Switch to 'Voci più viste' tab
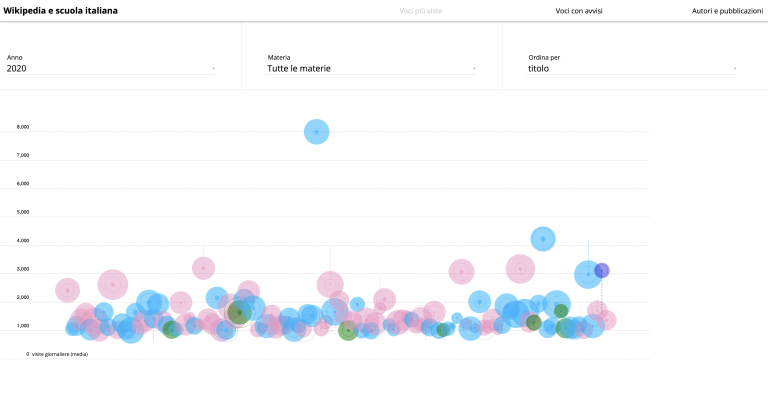Image resolution: width=768 pixels, height=418 pixels. (x=420, y=10)
